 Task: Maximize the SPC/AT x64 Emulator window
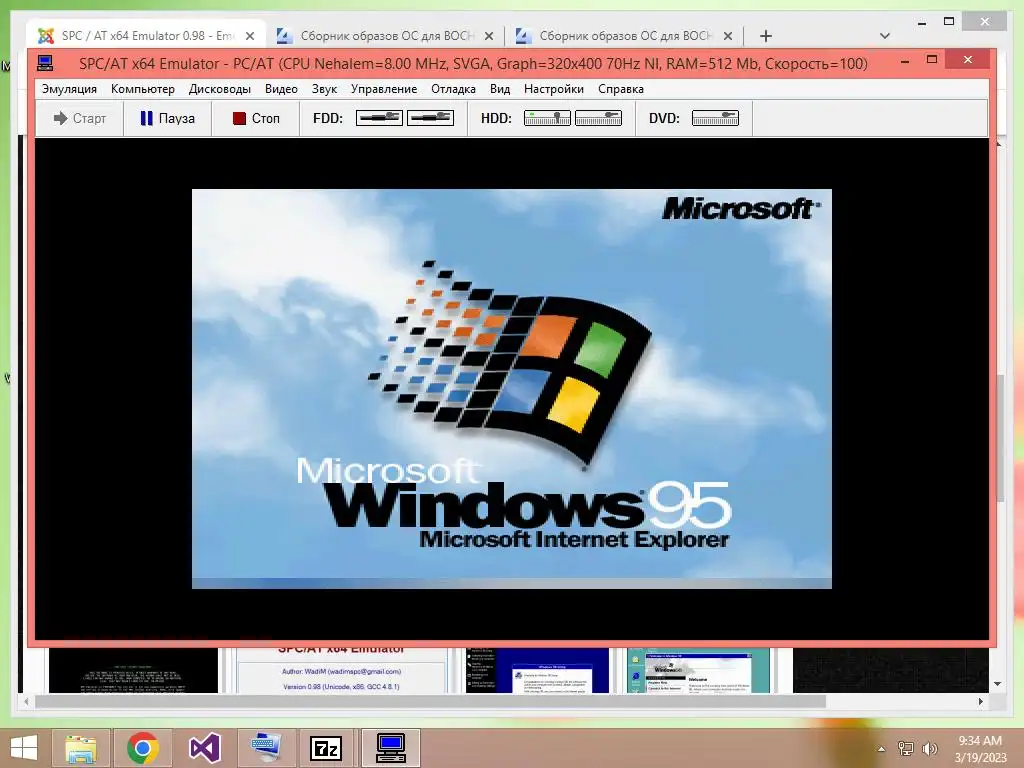point(932,60)
